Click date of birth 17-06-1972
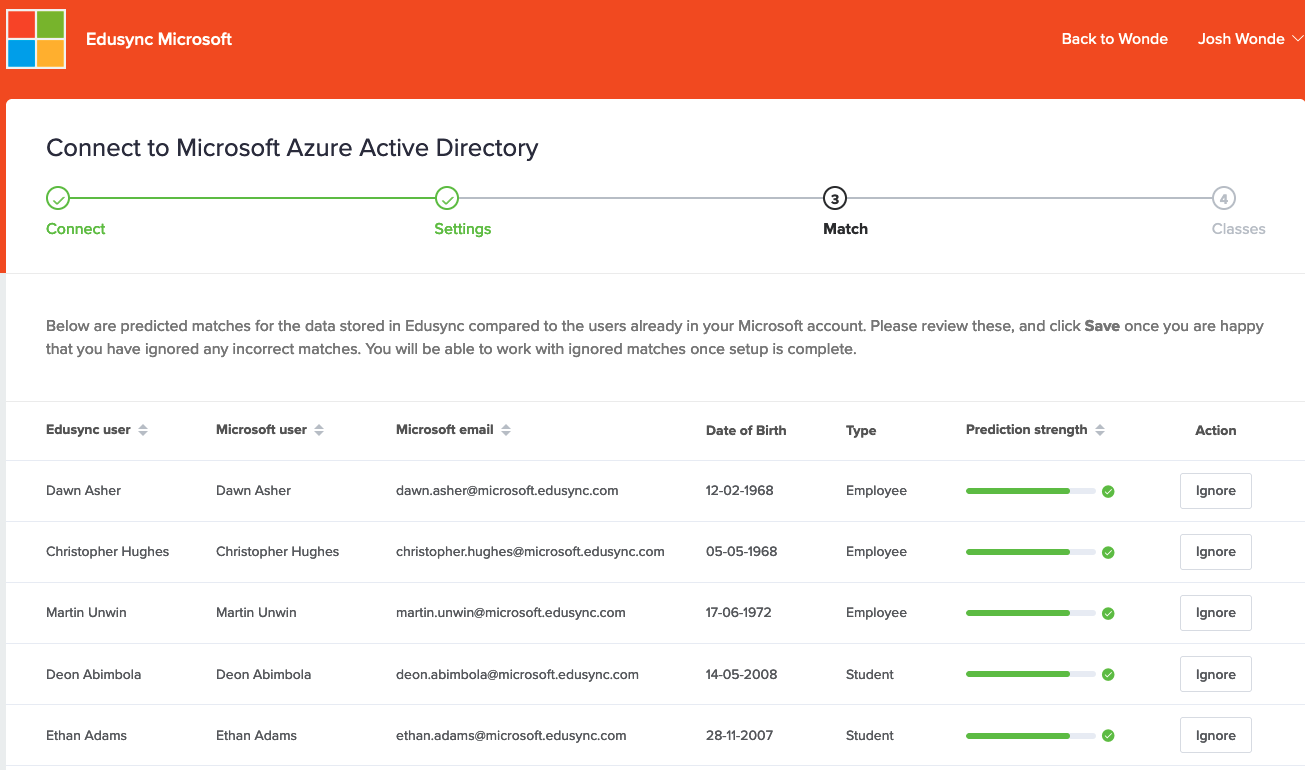1305x770 pixels. point(739,613)
